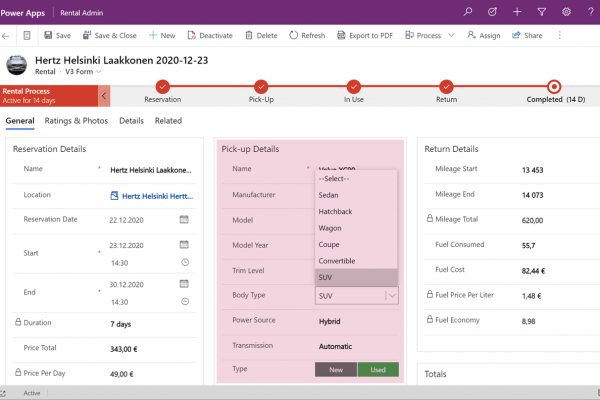Choose the highlighted SUV list option
The image size is (600, 400).
(x=356, y=277)
